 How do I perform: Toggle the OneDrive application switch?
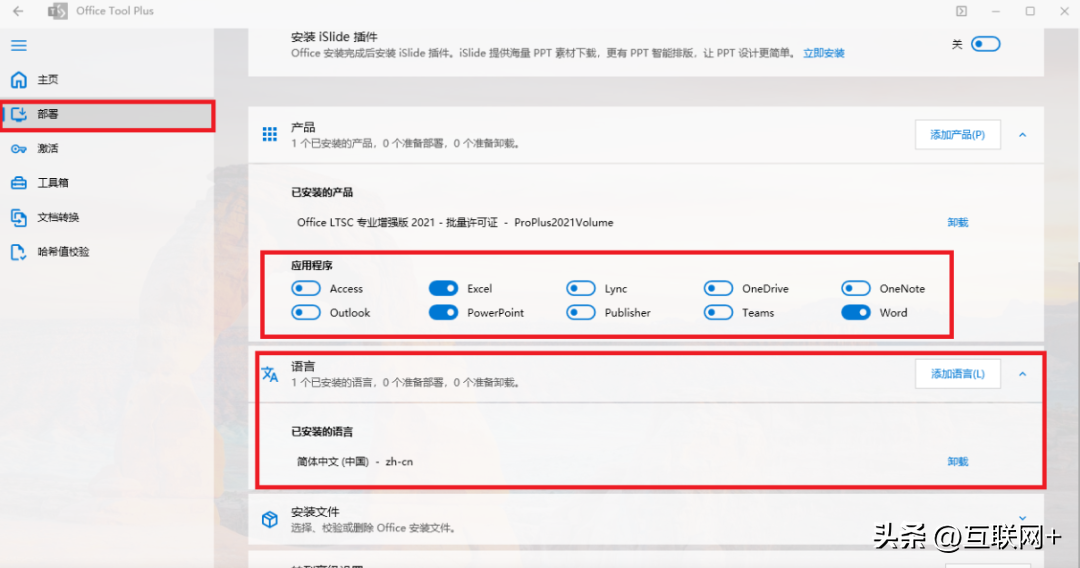point(718,288)
